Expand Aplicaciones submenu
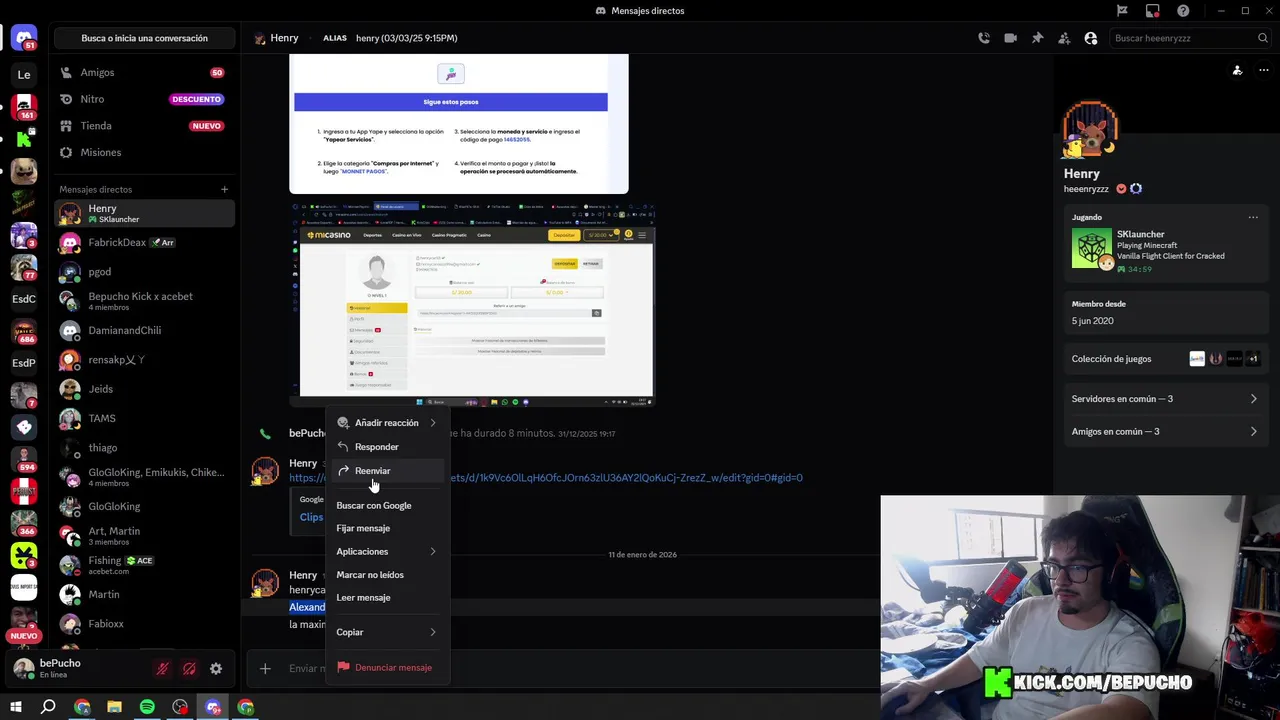Screen dimensions: 1280x720 tap(387, 552)
